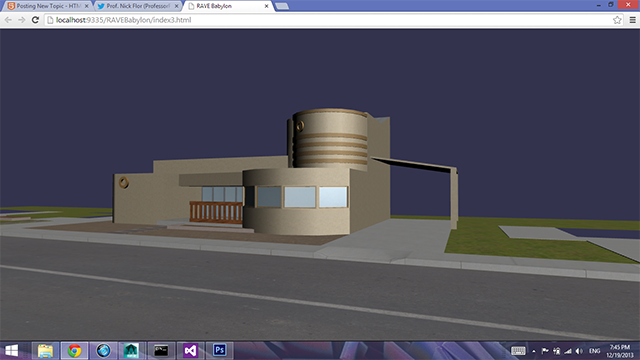Open a new tab with the new-tab button
Viewport: 640px width, 360px height.
(282, 6)
